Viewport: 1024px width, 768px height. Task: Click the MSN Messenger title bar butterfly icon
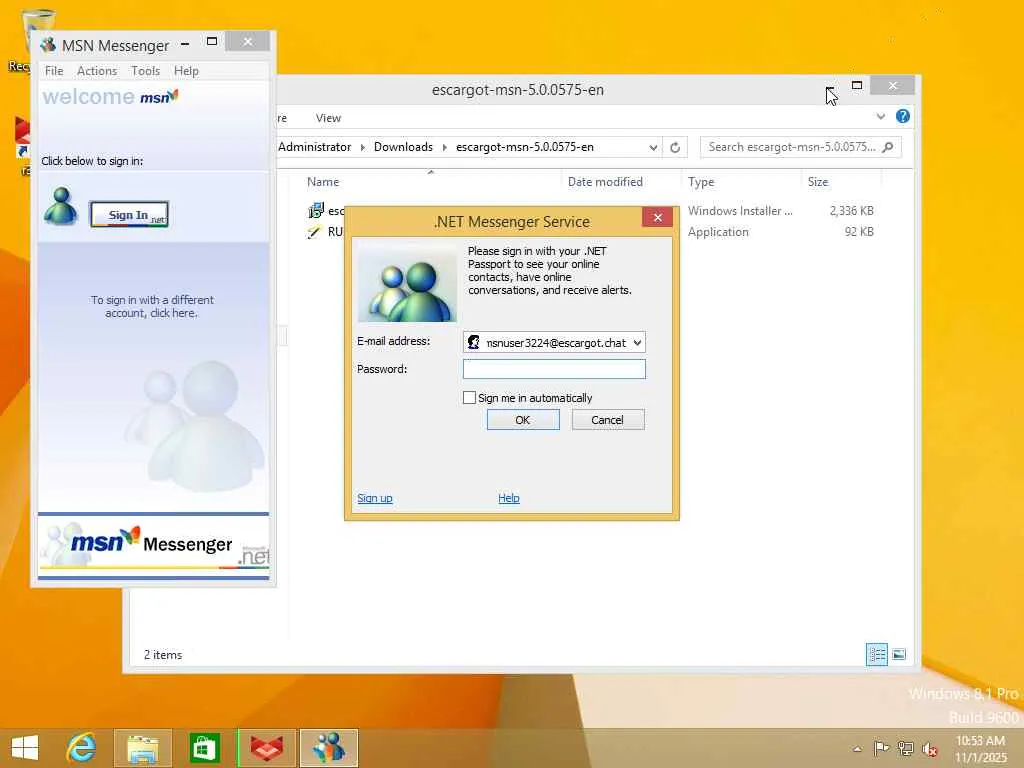point(48,45)
